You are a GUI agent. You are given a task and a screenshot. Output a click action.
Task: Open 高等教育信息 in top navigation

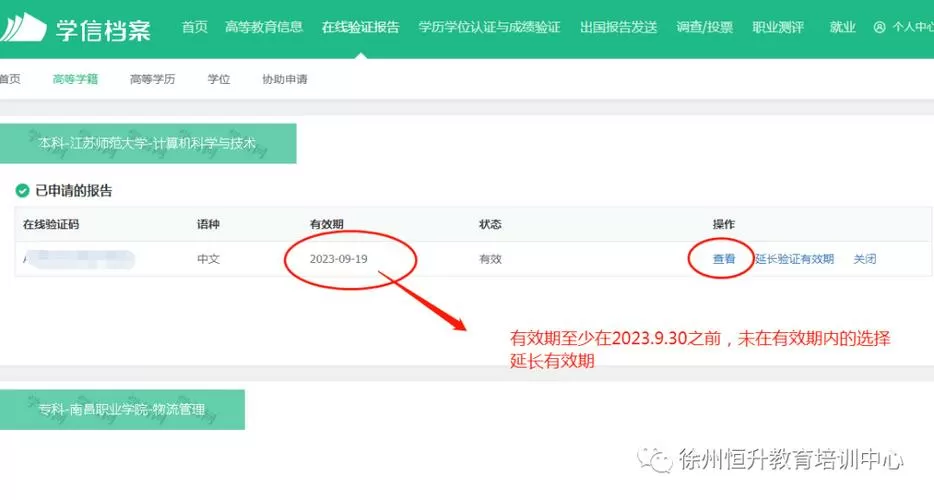click(x=264, y=27)
